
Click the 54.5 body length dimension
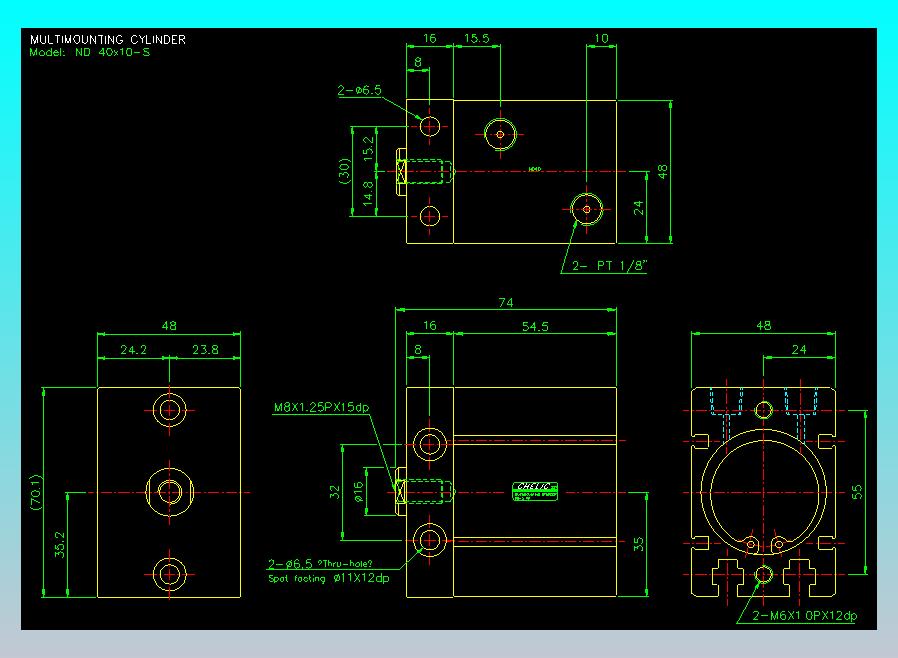click(535, 326)
